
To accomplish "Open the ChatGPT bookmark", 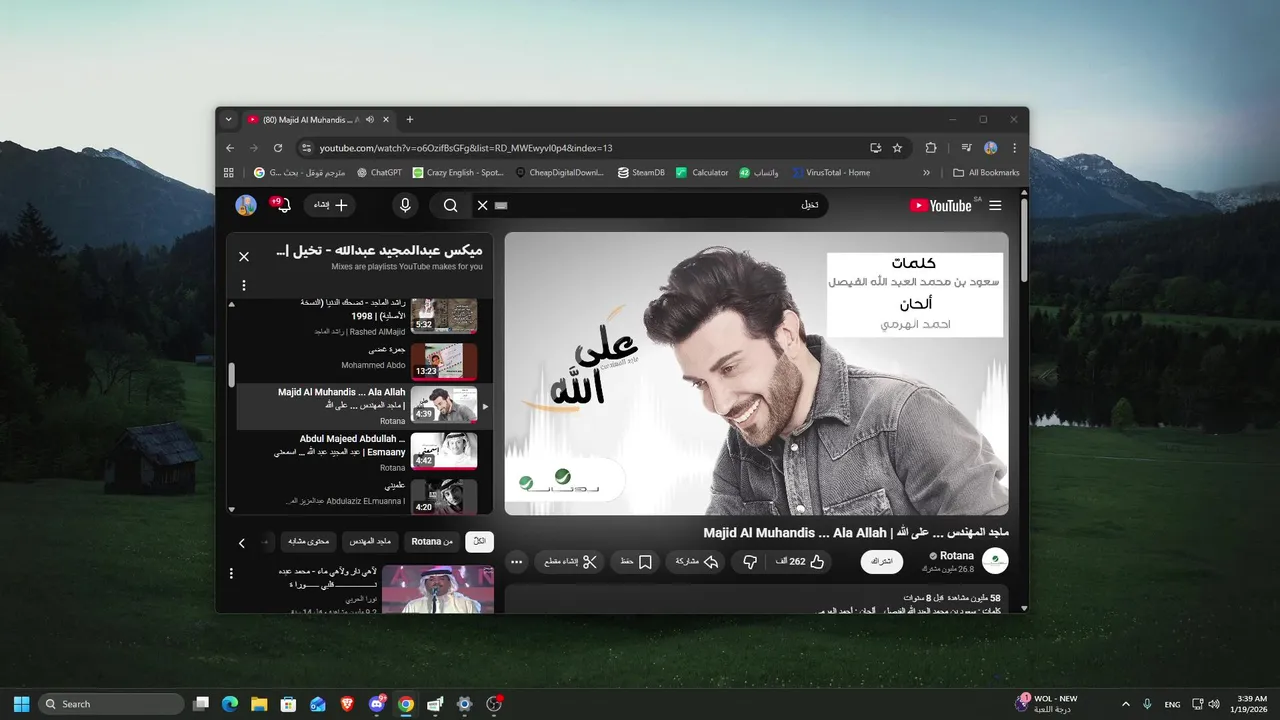I will tap(379, 172).
